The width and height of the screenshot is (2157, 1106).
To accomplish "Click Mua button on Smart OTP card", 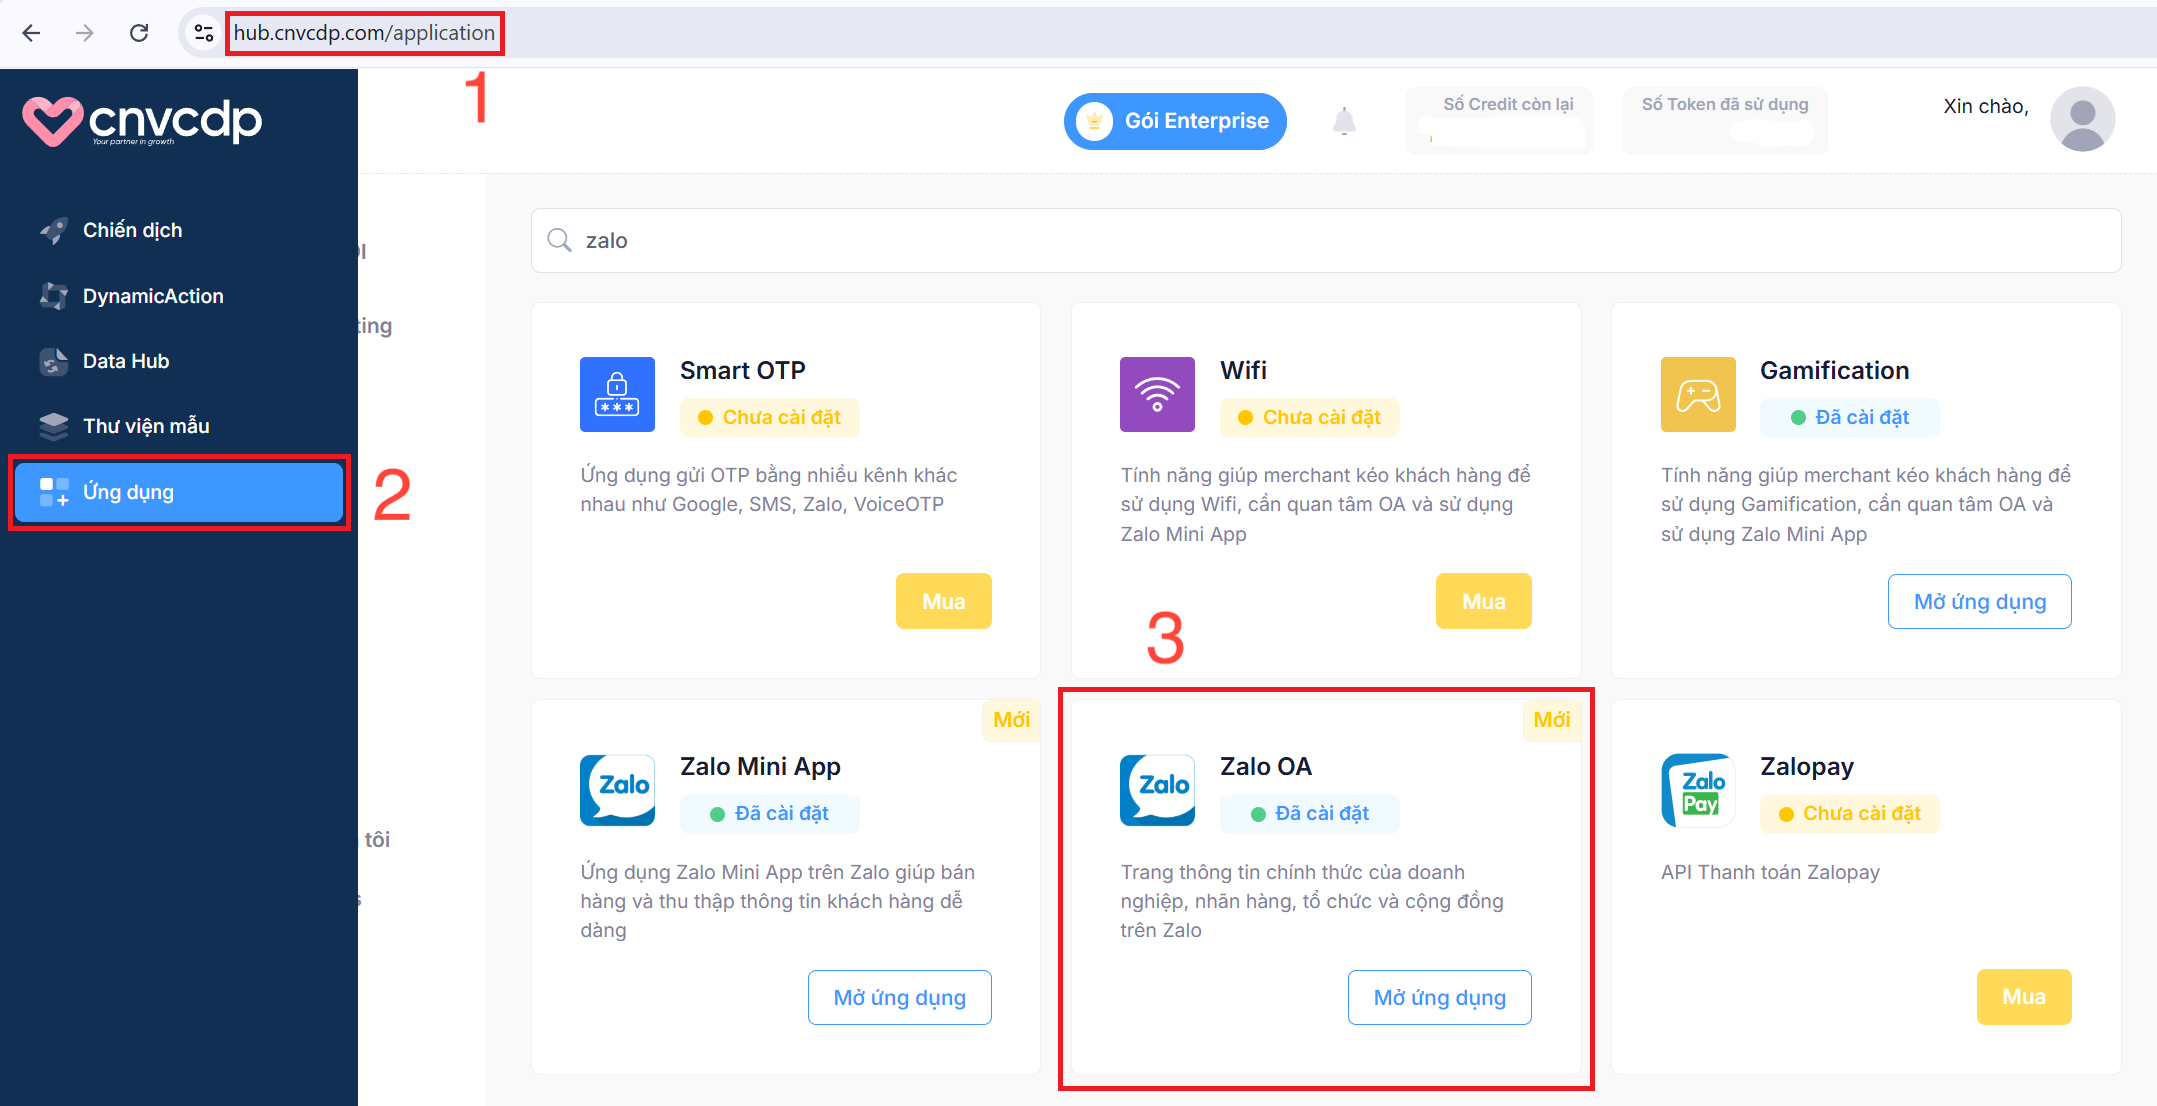I will (943, 601).
